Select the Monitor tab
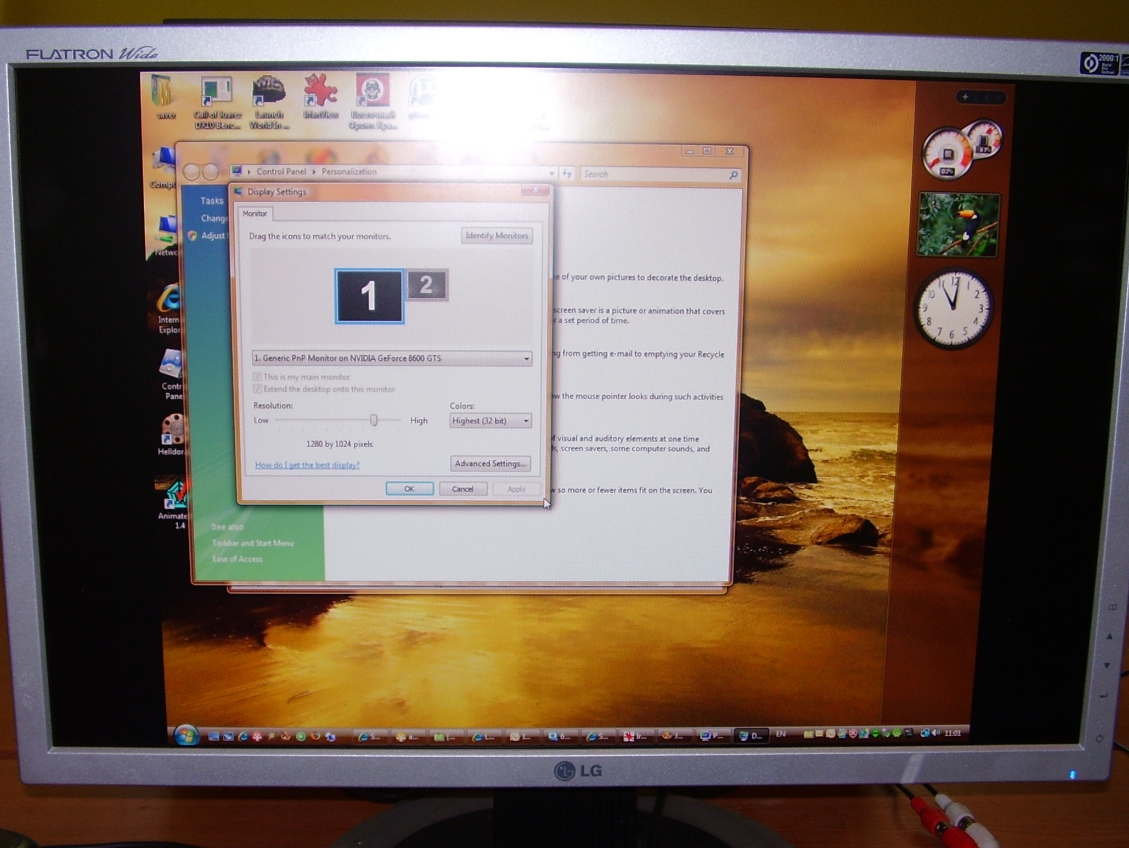Screen dimensions: 1129x848 (x=255, y=214)
